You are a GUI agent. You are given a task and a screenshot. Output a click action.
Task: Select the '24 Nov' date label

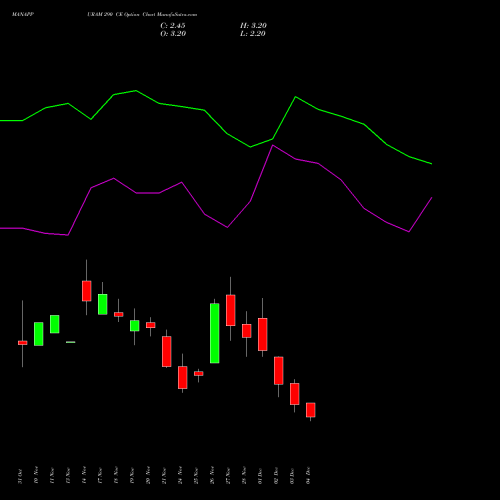click(180, 475)
